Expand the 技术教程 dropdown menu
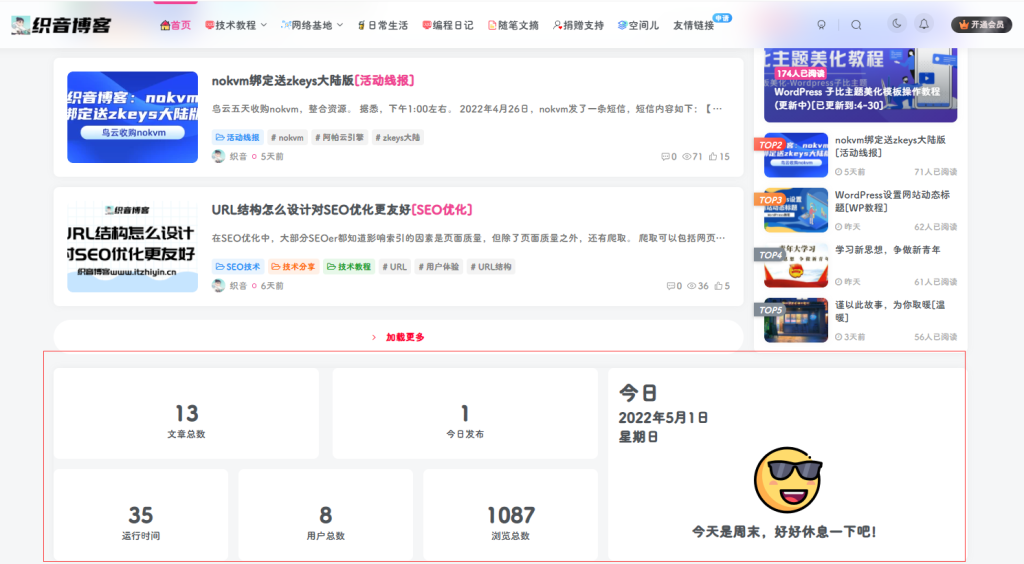This screenshot has height=564, width=1024. 236,25
